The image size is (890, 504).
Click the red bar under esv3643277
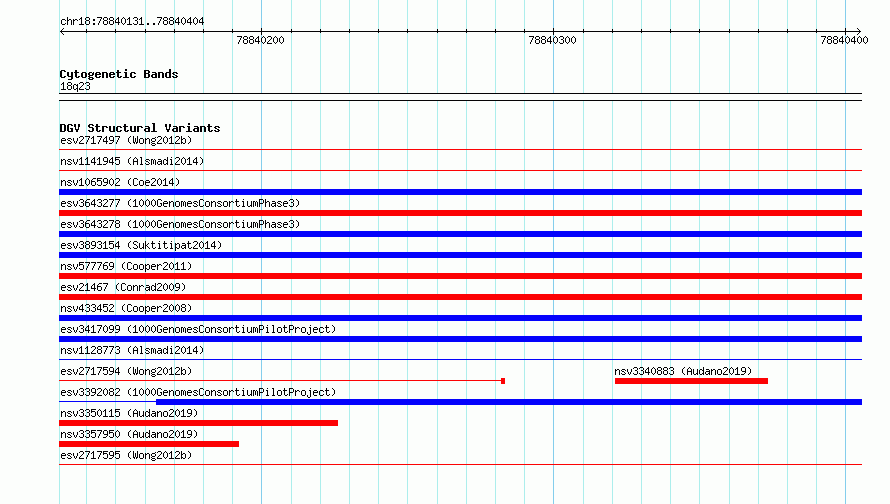[x=460, y=213]
